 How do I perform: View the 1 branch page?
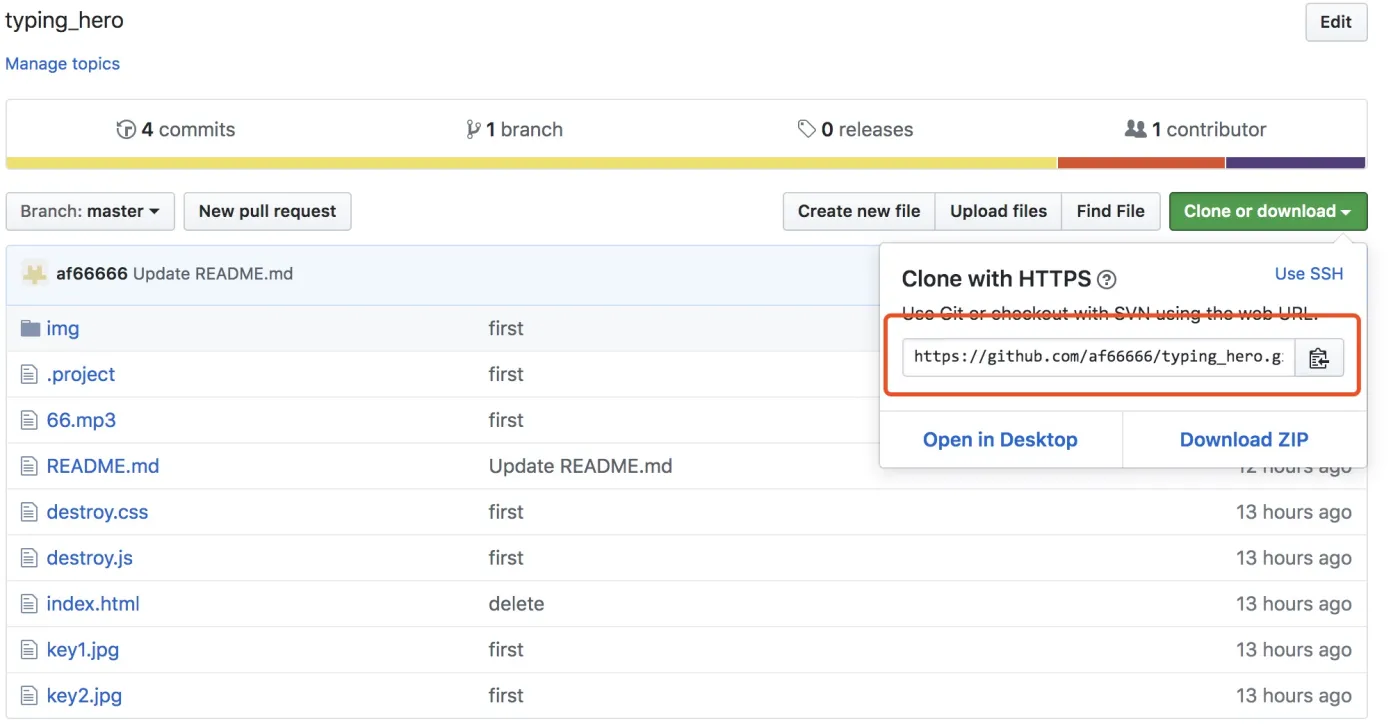pyautogui.click(x=515, y=130)
